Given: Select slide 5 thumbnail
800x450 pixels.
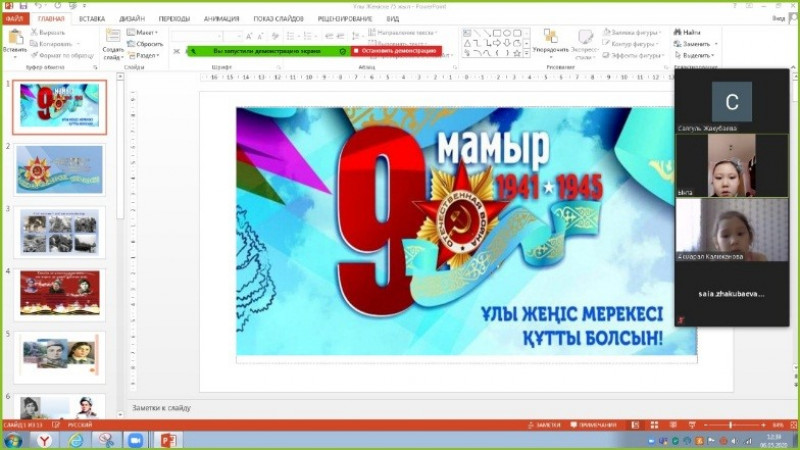Looking at the screenshot, I should (x=60, y=358).
